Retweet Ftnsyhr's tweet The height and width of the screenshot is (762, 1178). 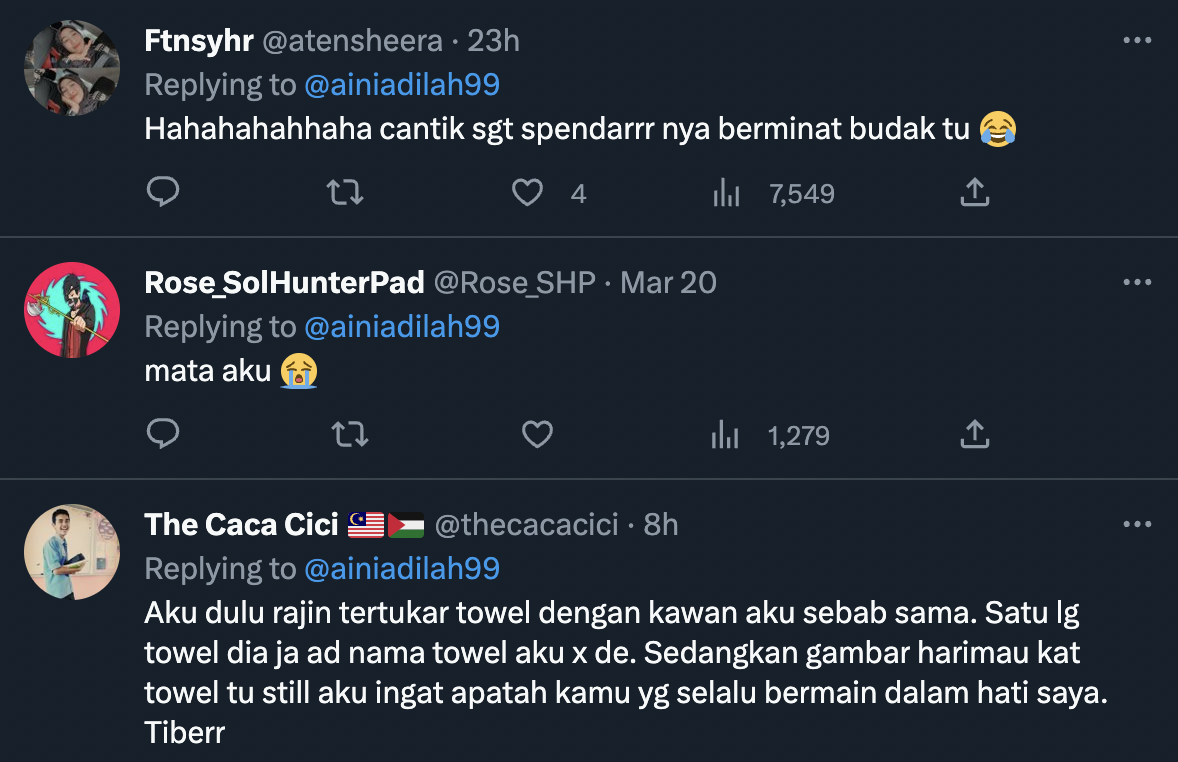[346, 192]
